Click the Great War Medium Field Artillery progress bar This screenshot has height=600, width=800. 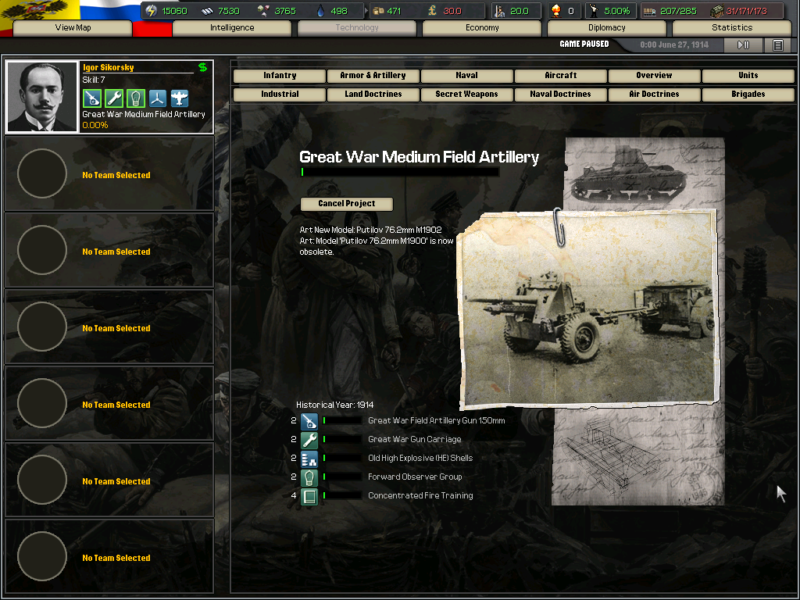(399, 172)
